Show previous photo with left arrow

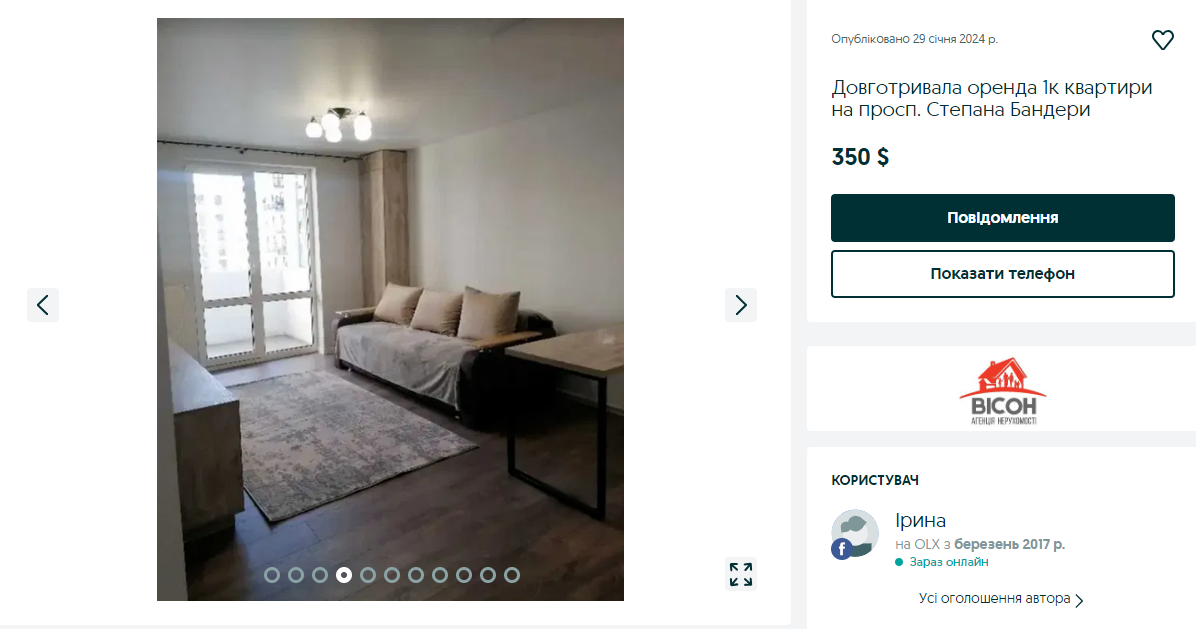pos(43,305)
